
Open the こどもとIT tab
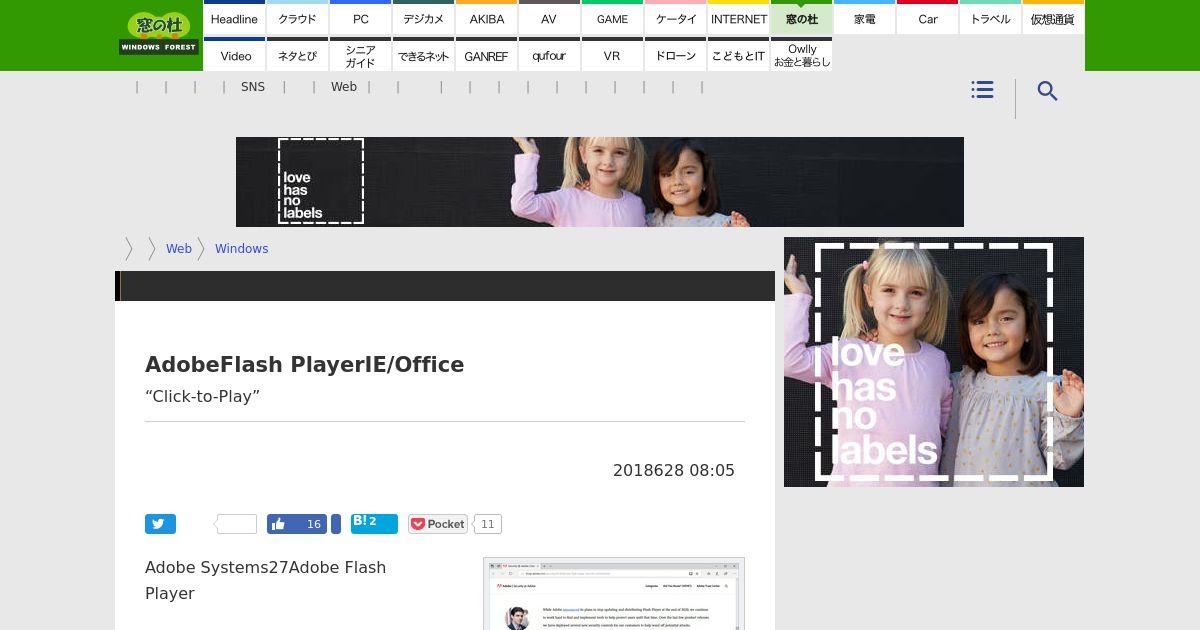click(x=738, y=56)
